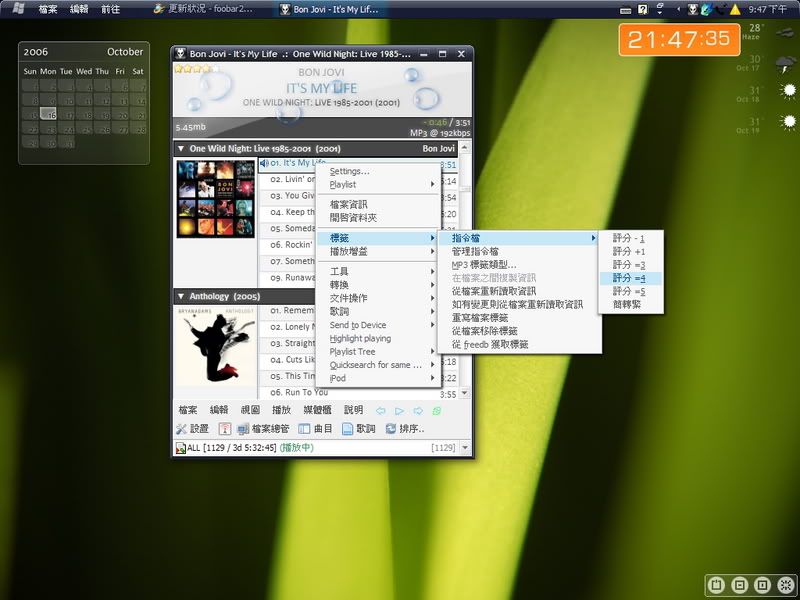Screen dimensions: 800x600
Task: Click the blue-green tray icon
Action: pyautogui.click(x=706, y=9)
